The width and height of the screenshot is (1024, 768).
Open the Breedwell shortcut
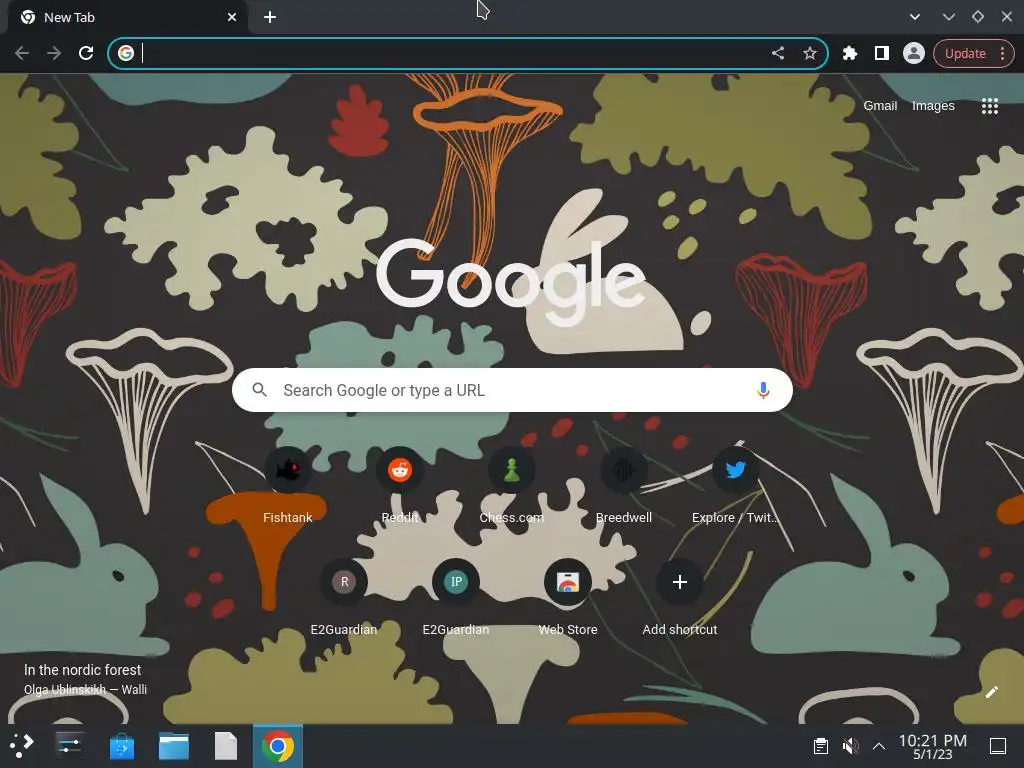[x=624, y=487]
